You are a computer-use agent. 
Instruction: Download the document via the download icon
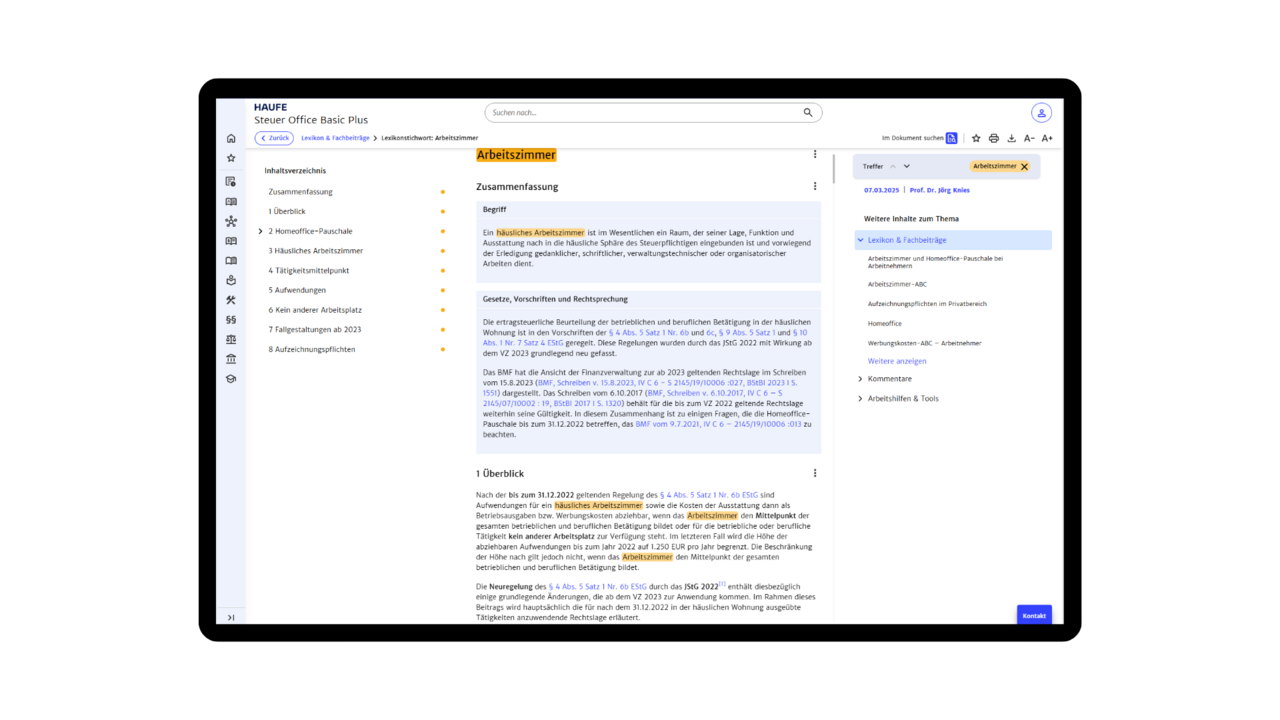point(1011,138)
